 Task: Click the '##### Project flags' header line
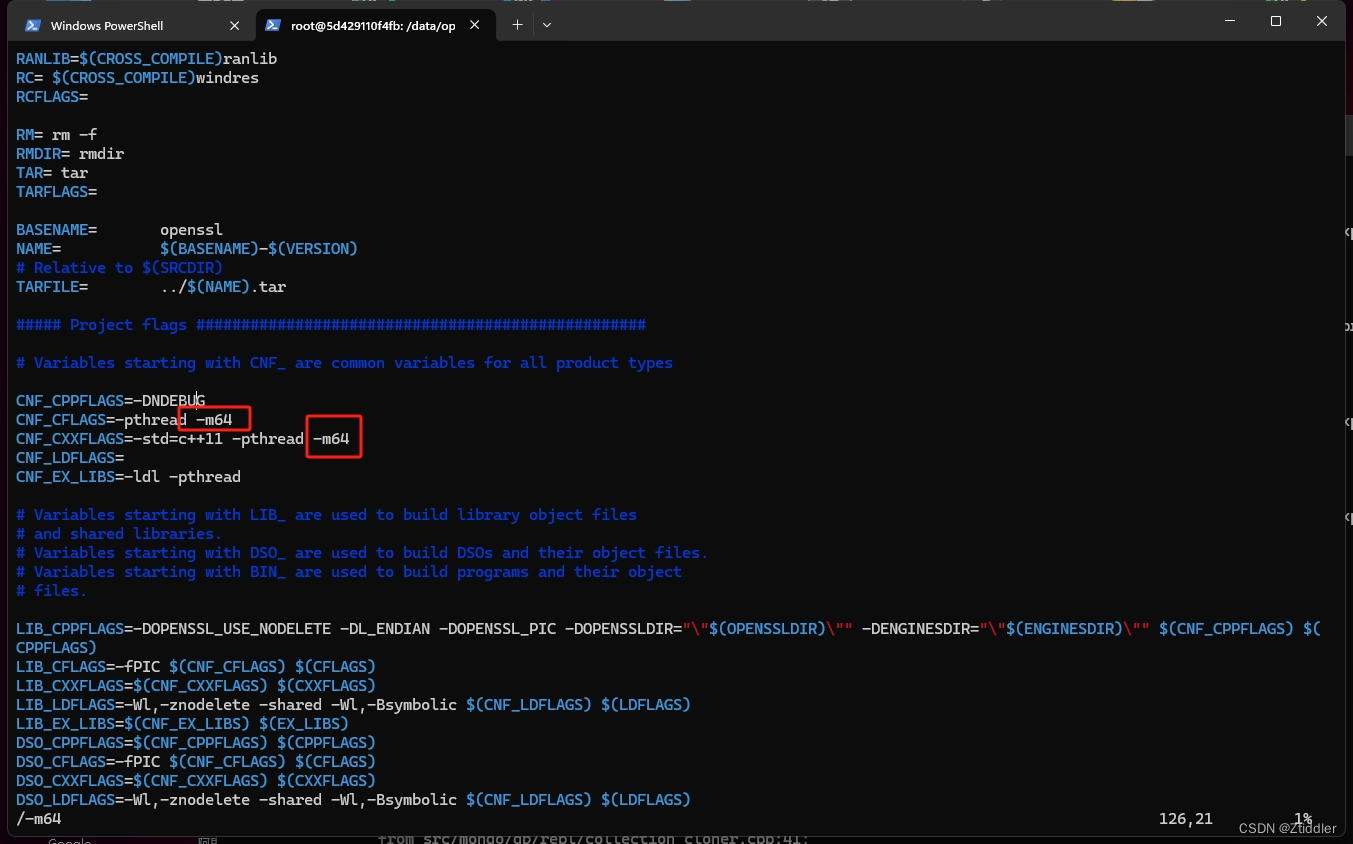tap(331, 325)
